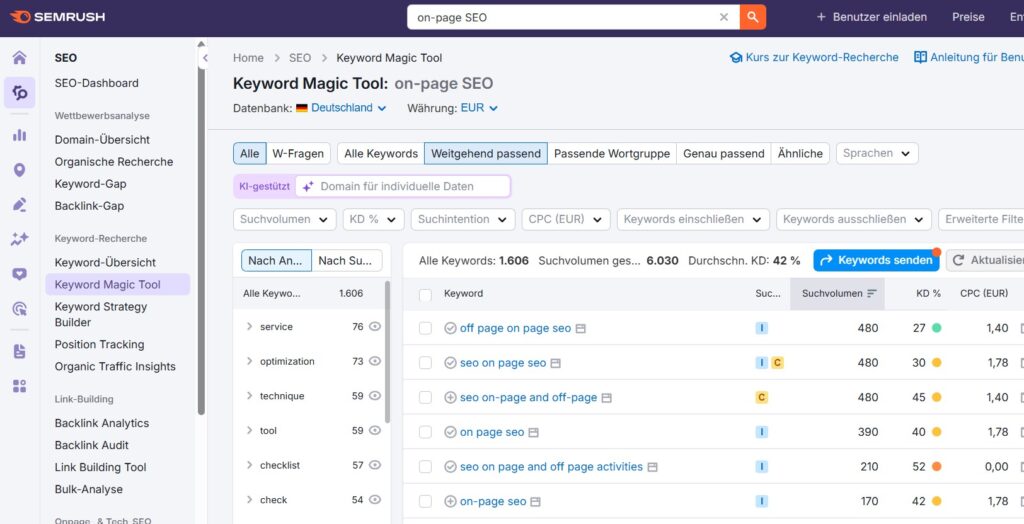
Task: Open the KD % filter dropdown
Action: pyautogui.click(x=374, y=220)
